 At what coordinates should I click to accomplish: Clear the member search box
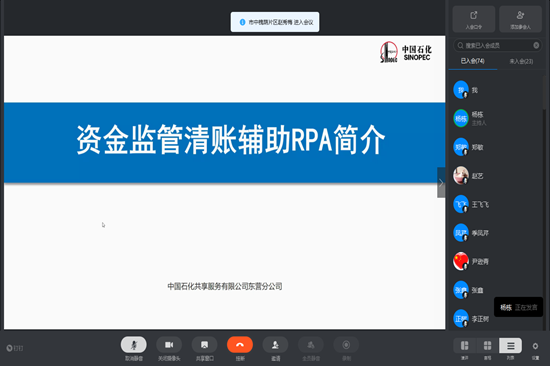click(x=536, y=45)
